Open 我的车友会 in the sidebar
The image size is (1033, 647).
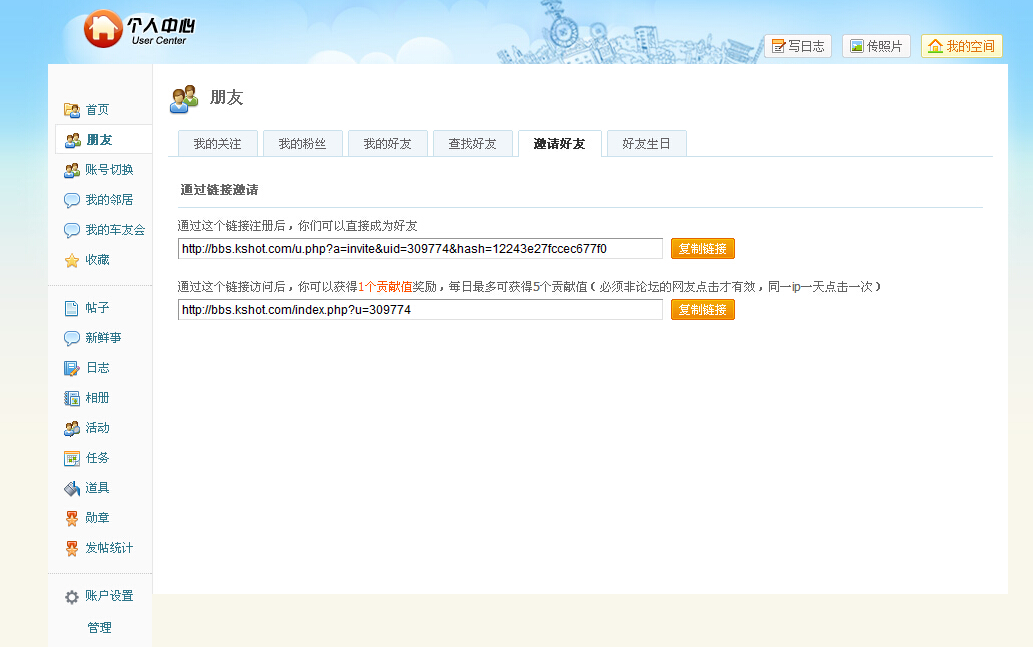tap(115, 230)
